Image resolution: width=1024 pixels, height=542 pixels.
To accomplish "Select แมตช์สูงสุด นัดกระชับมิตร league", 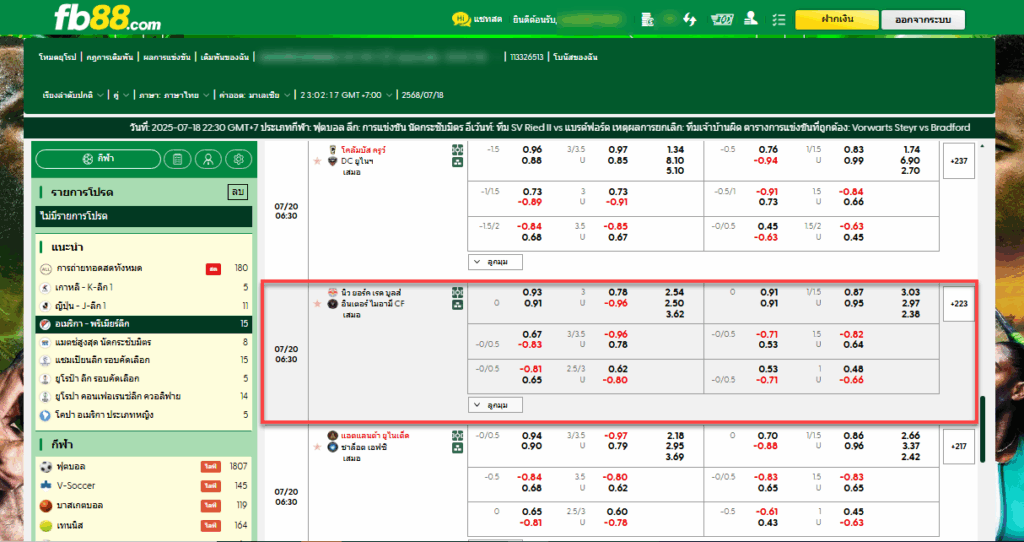I will pos(144,342).
